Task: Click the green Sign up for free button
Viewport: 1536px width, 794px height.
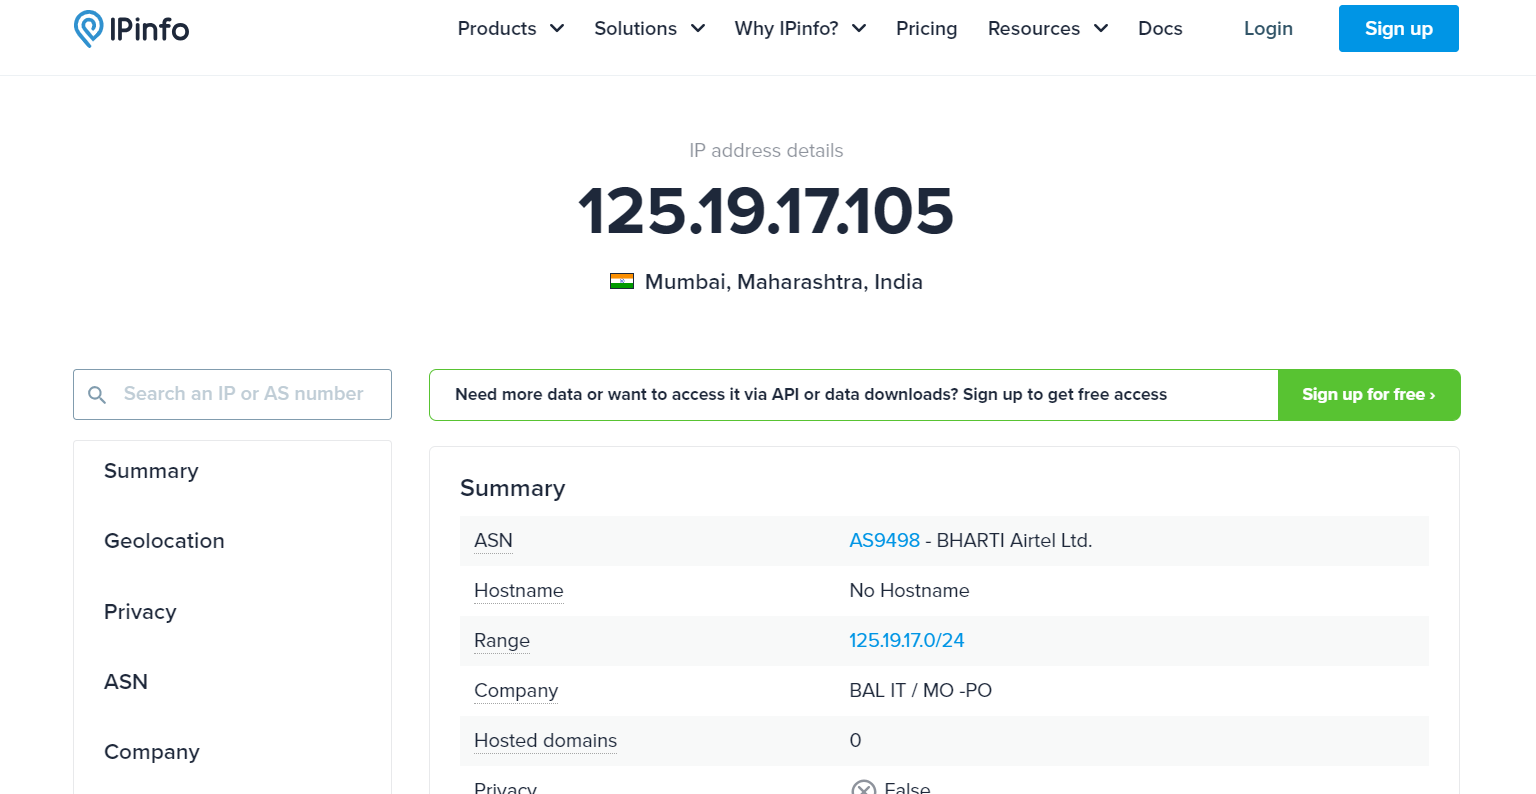Action: pyautogui.click(x=1369, y=395)
